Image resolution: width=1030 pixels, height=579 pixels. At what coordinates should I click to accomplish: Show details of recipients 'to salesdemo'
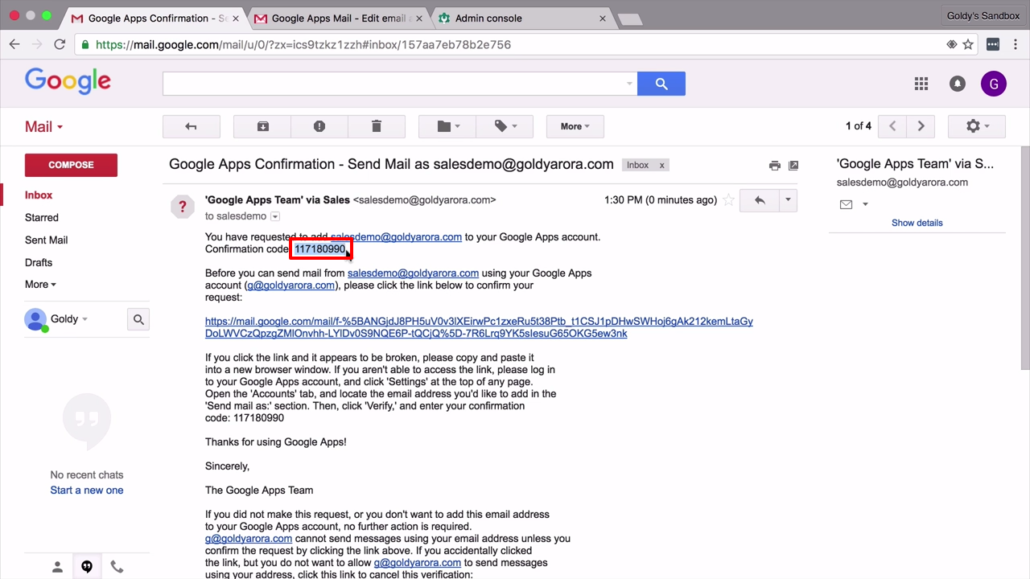tap(275, 216)
